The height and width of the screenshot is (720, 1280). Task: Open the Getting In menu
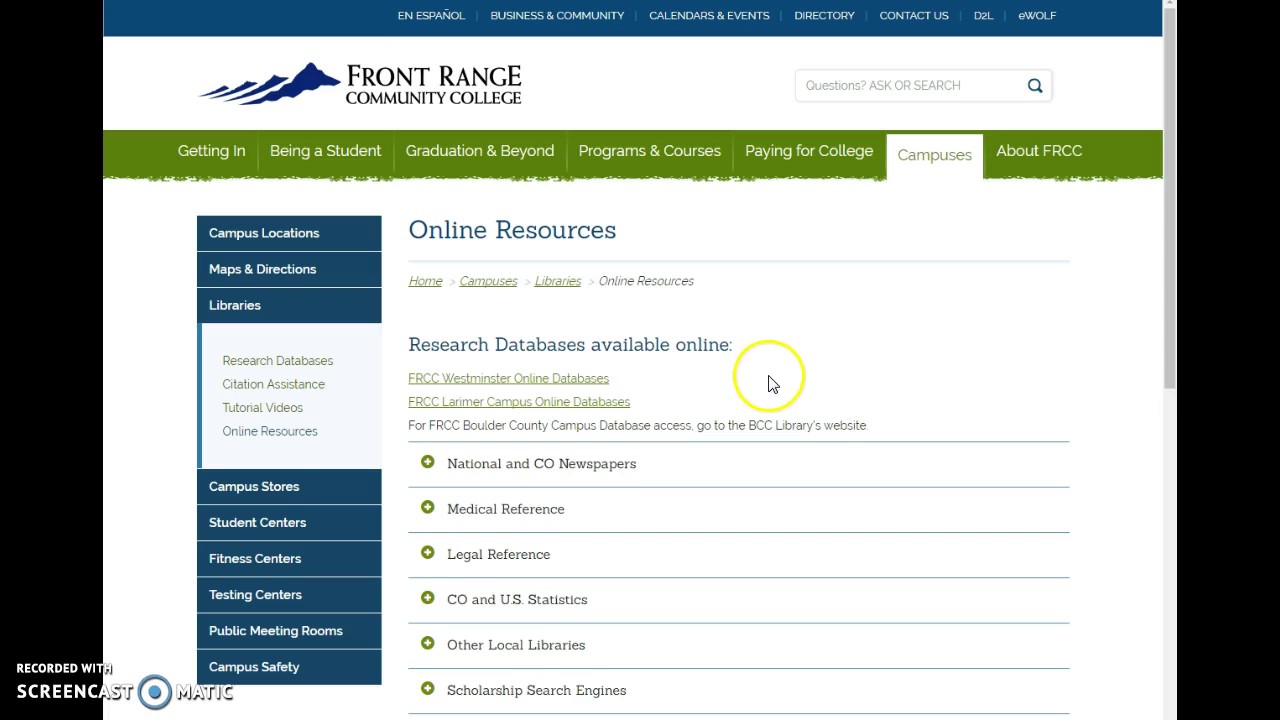coord(211,151)
